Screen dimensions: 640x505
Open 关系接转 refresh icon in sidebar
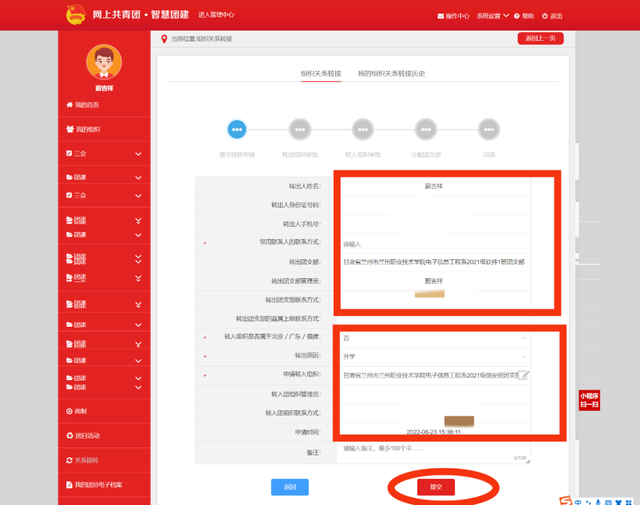(x=69, y=460)
